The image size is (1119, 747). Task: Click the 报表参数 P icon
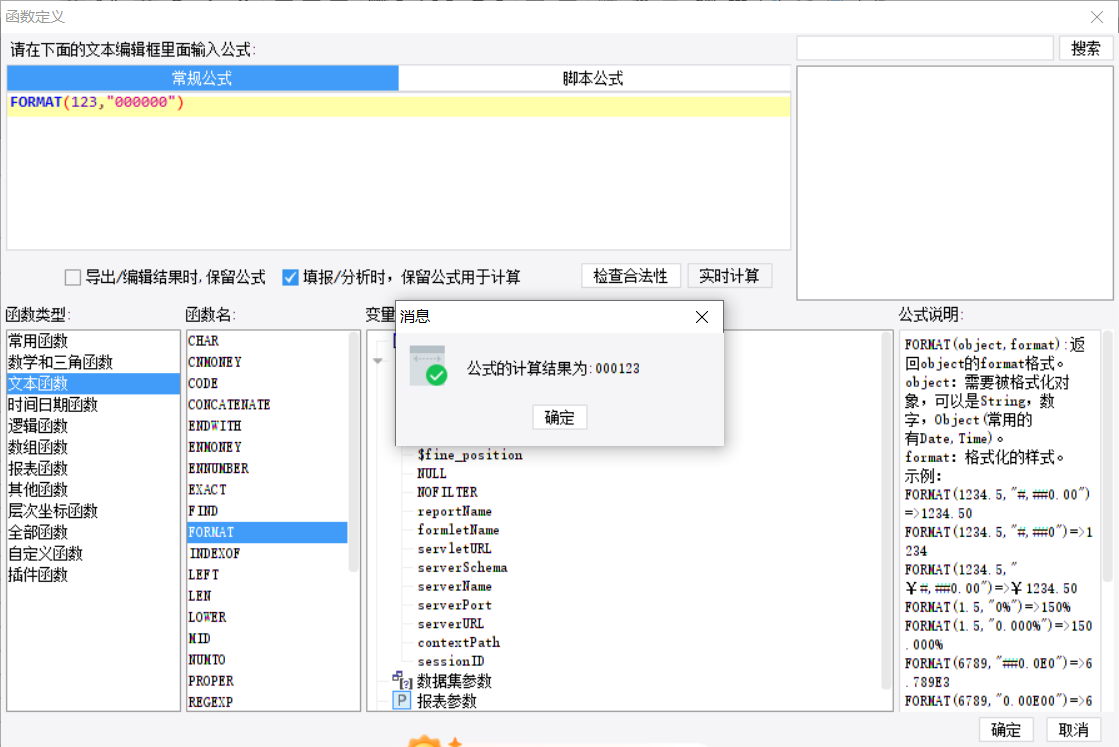pos(402,701)
